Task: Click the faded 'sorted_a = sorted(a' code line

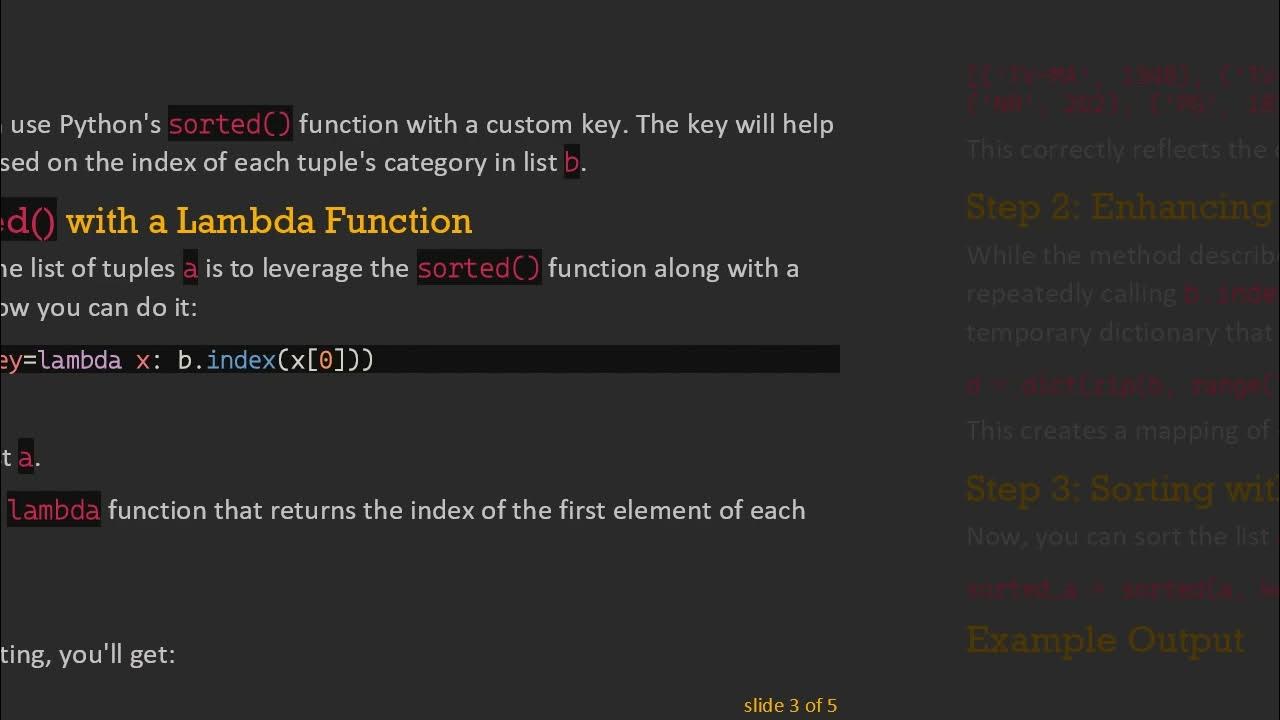Action: (x=1122, y=589)
